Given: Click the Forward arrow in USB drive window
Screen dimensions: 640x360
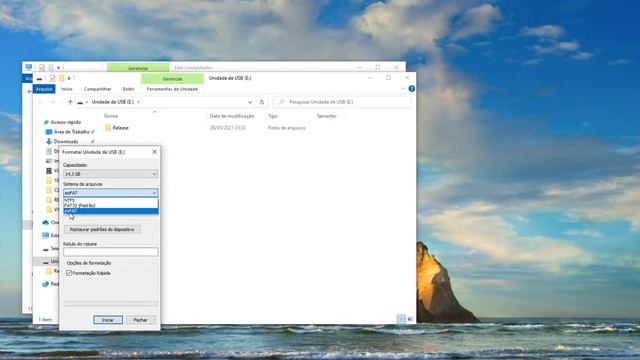Looking at the screenshot, I should (x=52, y=102).
